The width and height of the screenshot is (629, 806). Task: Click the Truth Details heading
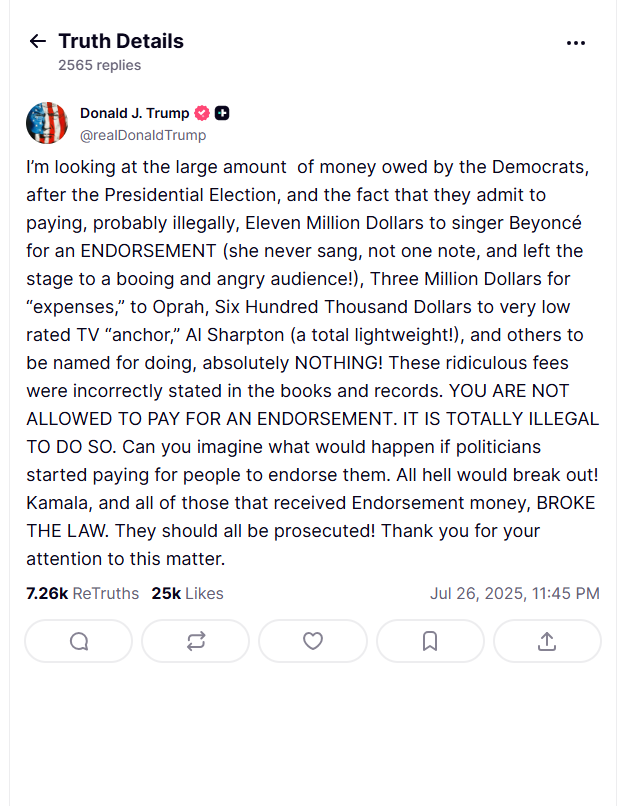point(121,41)
